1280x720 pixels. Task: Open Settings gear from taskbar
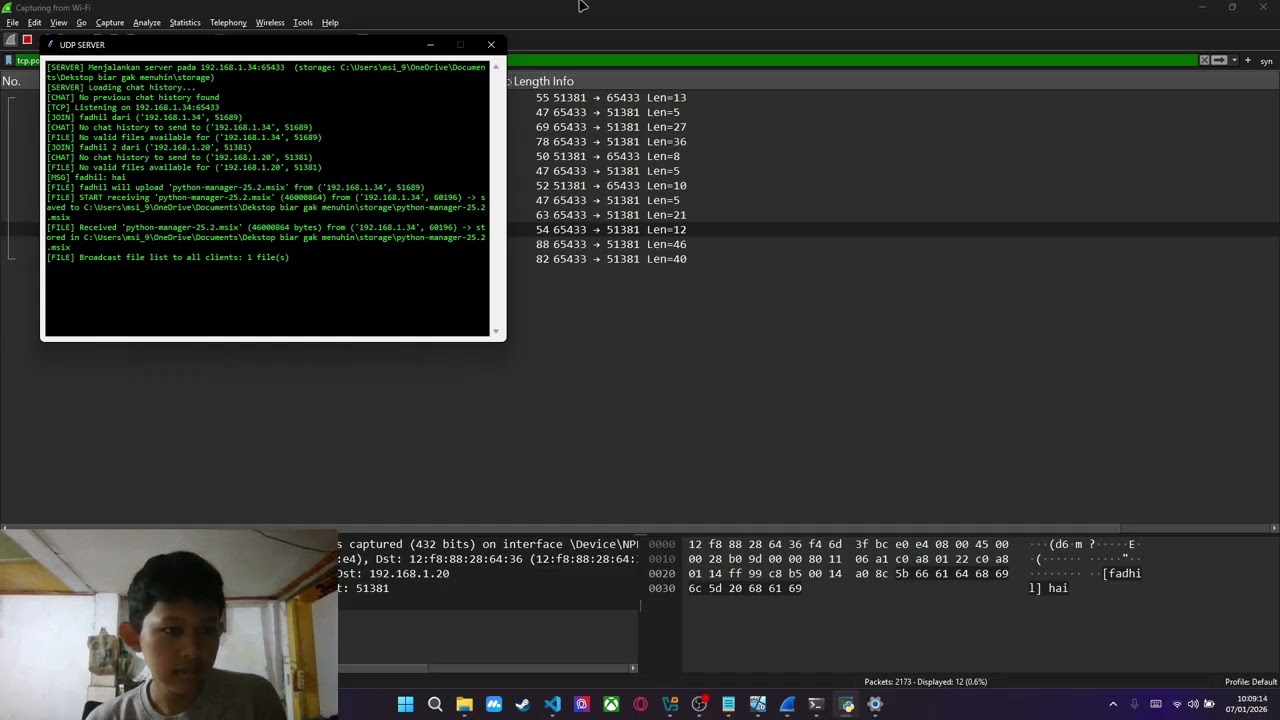[x=875, y=704]
